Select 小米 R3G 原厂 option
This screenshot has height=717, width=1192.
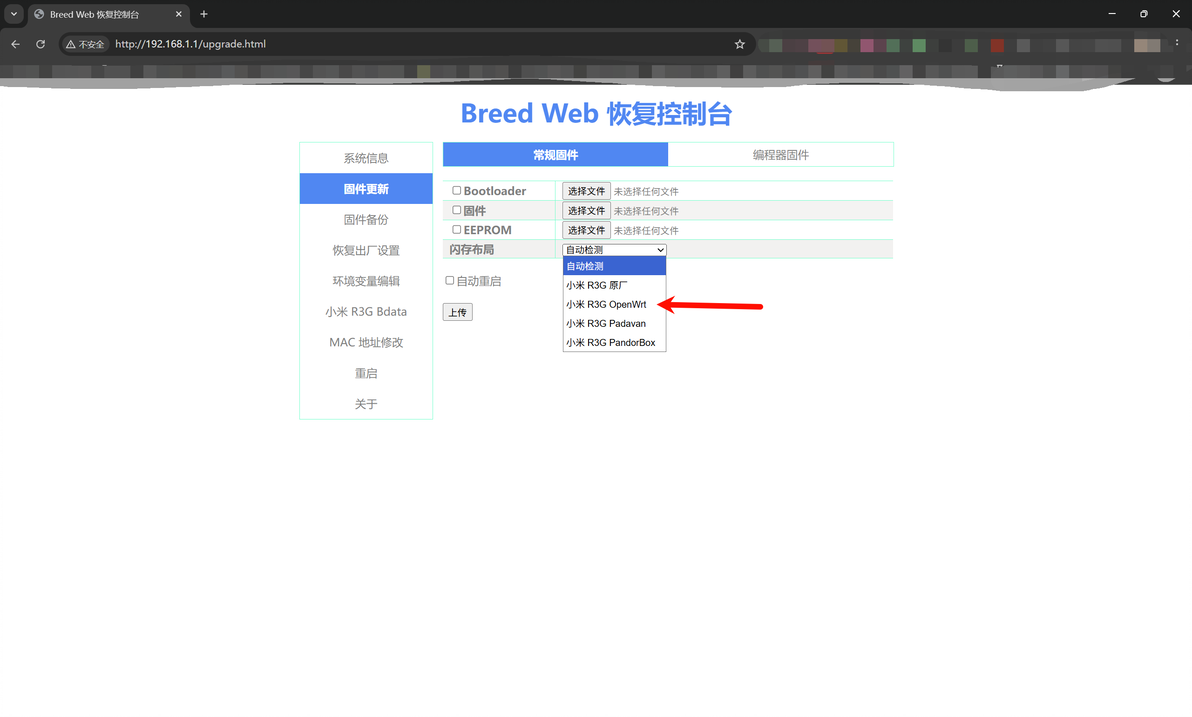[614, 285]
